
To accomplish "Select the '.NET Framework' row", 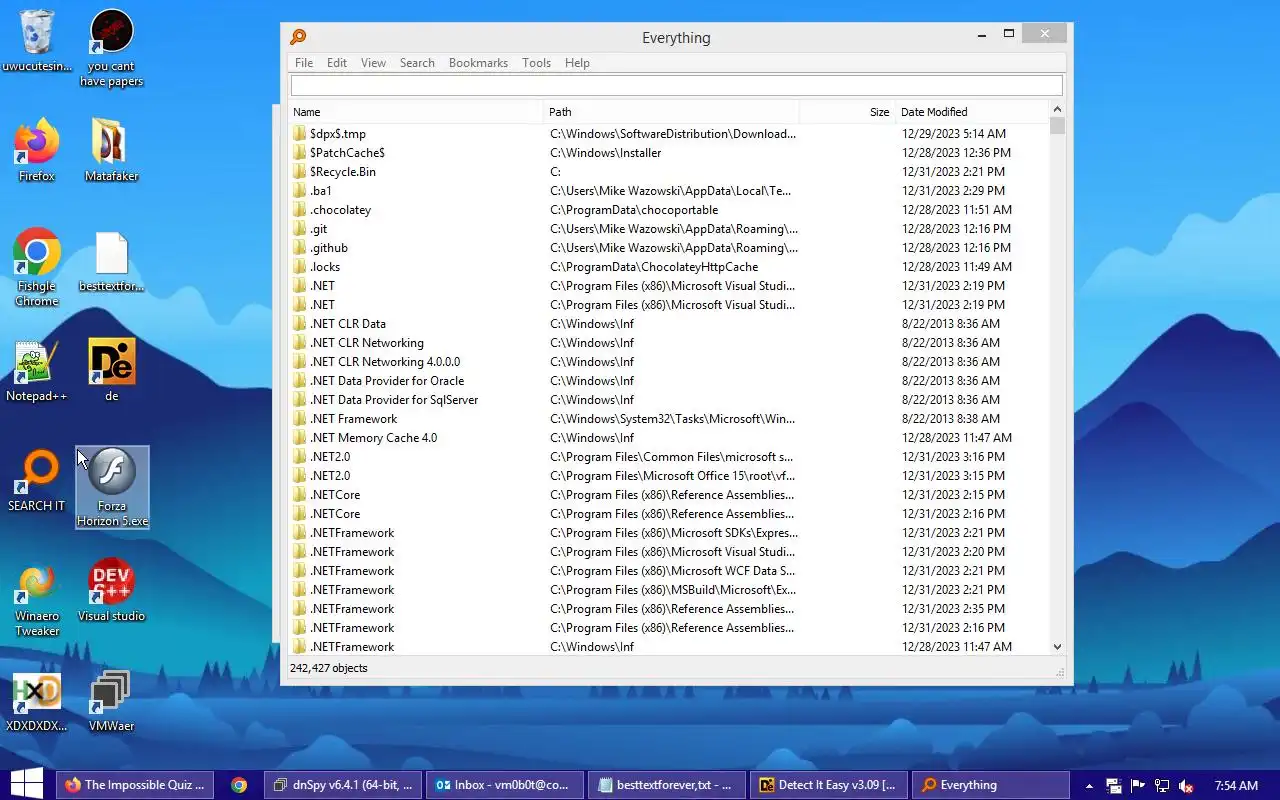I will (x=670, y=418).
